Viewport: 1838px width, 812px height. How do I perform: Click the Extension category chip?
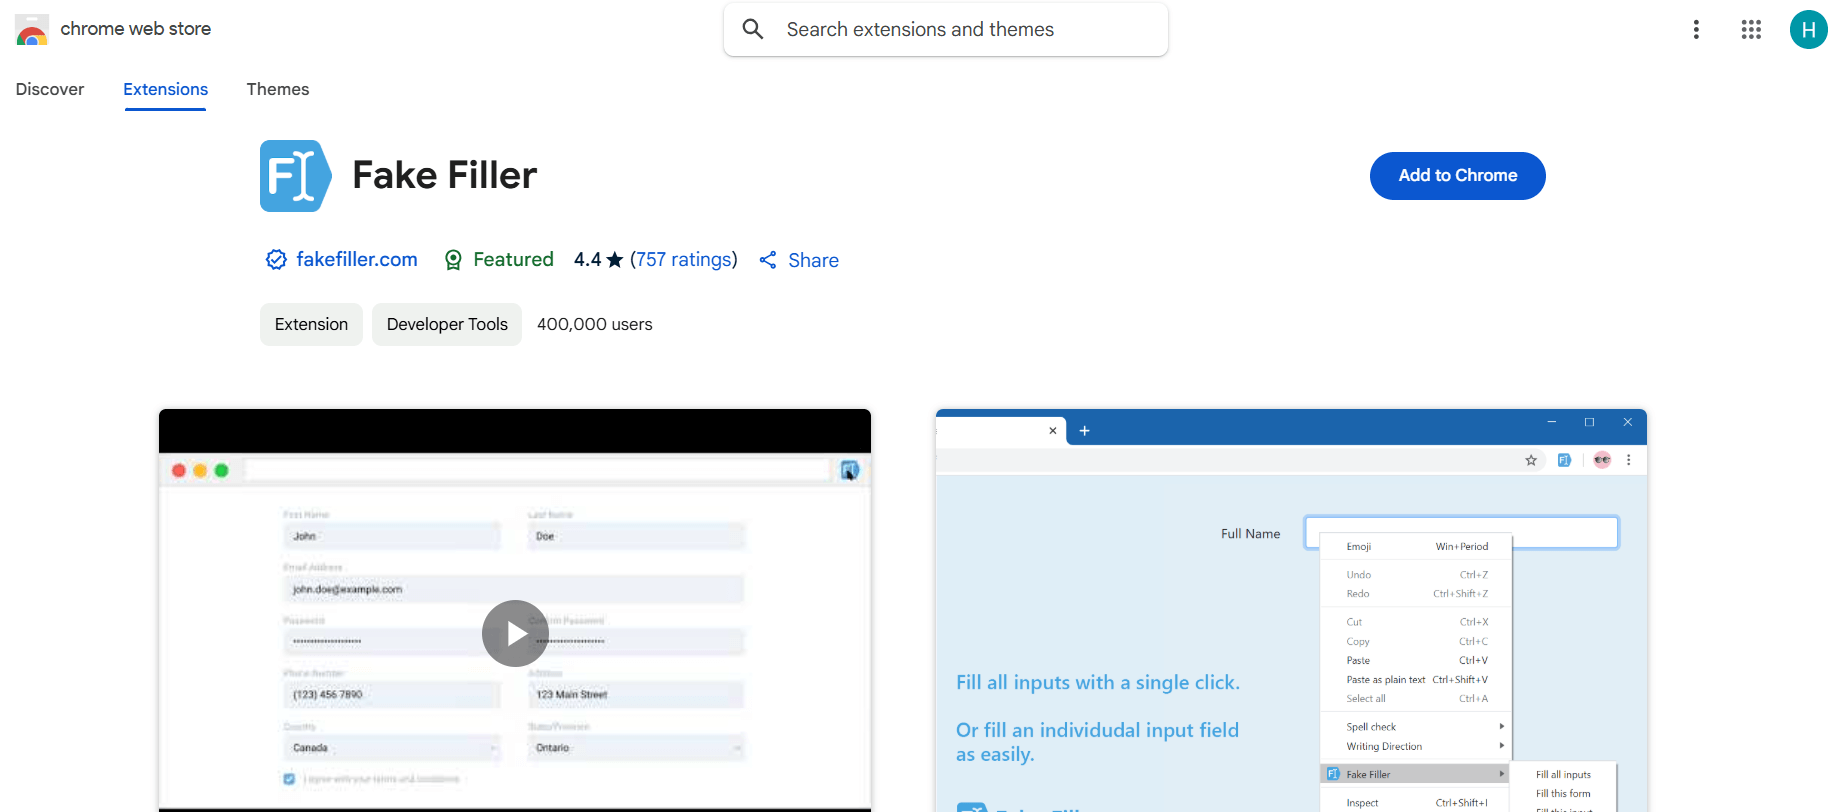[311, 324]
